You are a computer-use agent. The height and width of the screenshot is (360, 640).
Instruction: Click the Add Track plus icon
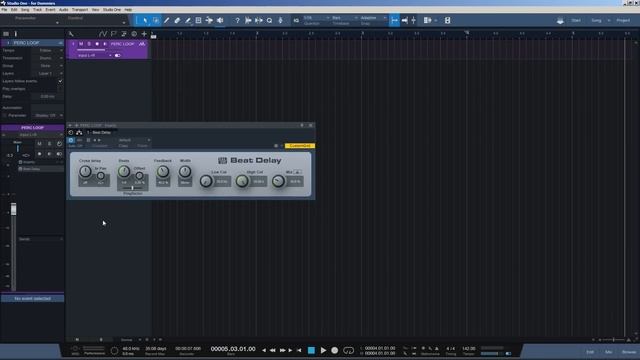(x=144, y=34)
